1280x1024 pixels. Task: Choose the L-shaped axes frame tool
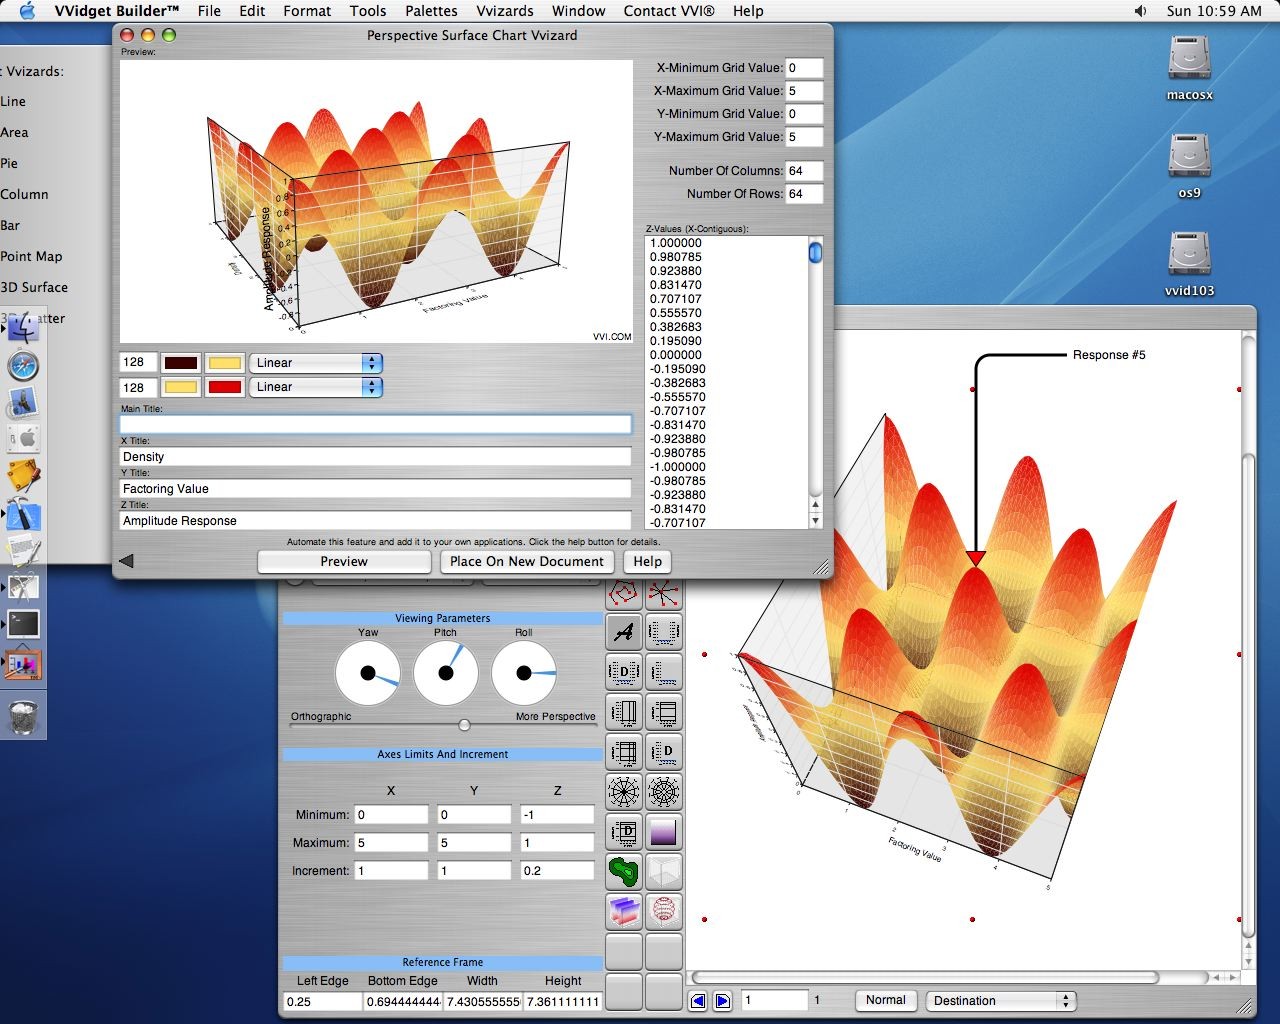click(x=664, y=671)
